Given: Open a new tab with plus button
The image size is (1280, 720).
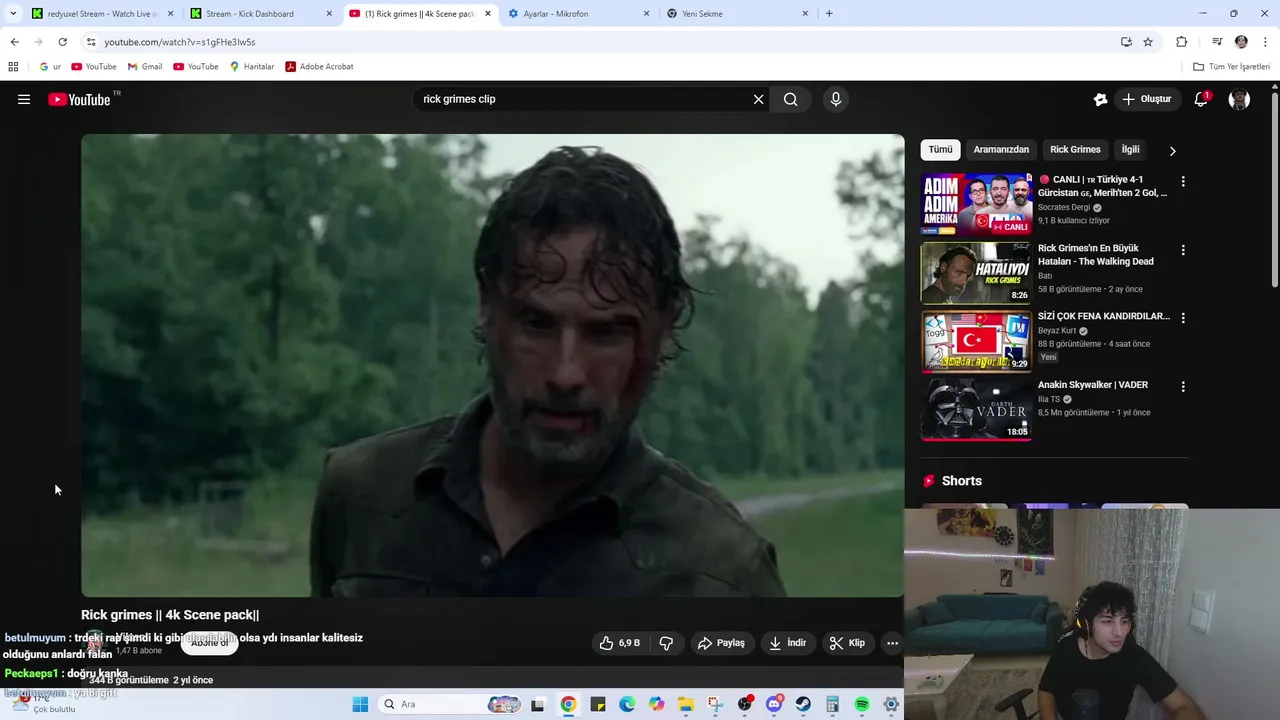Looking at the screenshot, I should pos(829,14).
